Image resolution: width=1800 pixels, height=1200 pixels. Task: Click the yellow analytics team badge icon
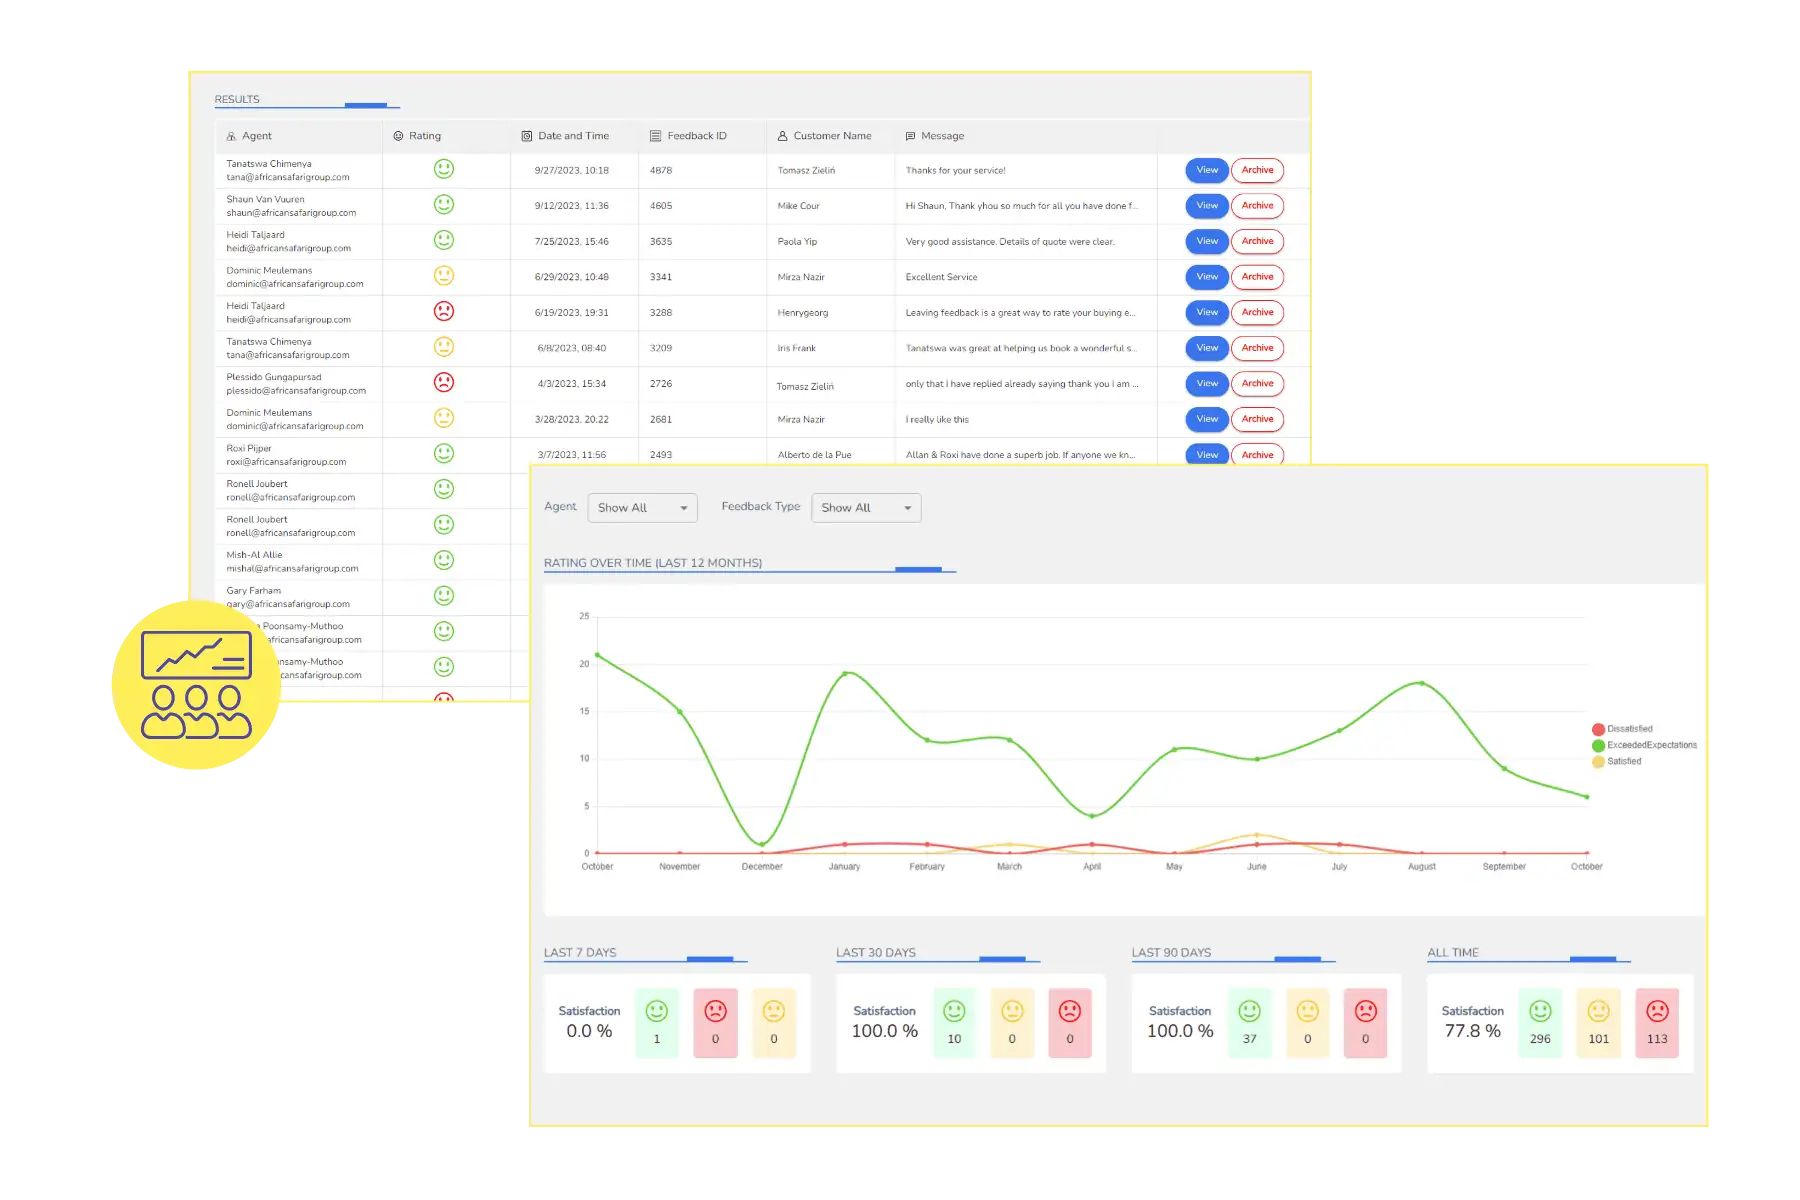click(196, 685)
